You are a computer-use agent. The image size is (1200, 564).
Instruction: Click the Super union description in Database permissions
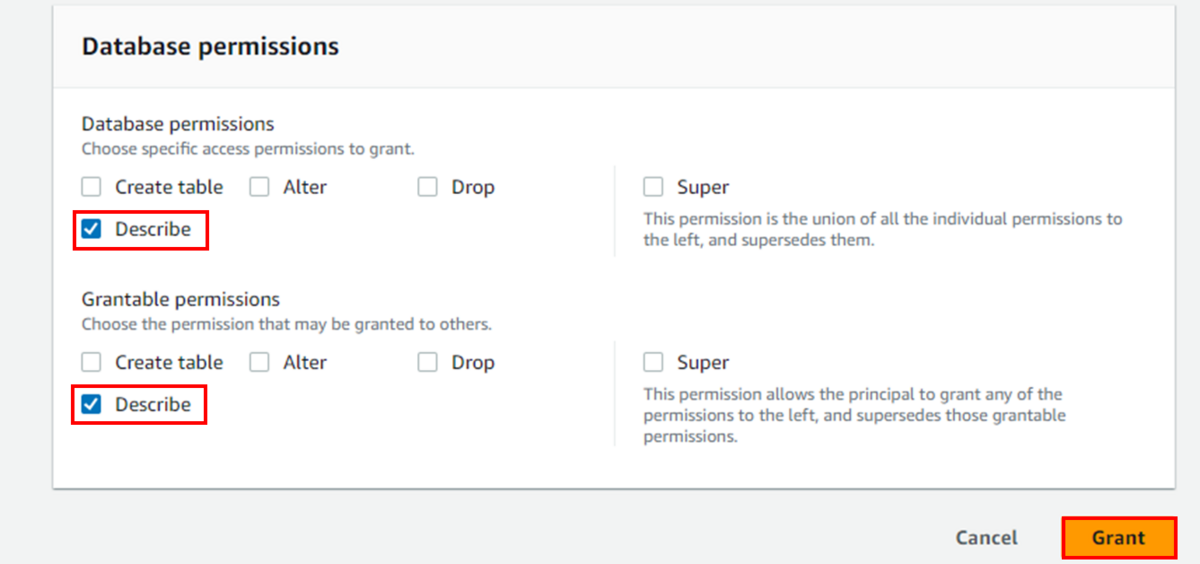882,230
